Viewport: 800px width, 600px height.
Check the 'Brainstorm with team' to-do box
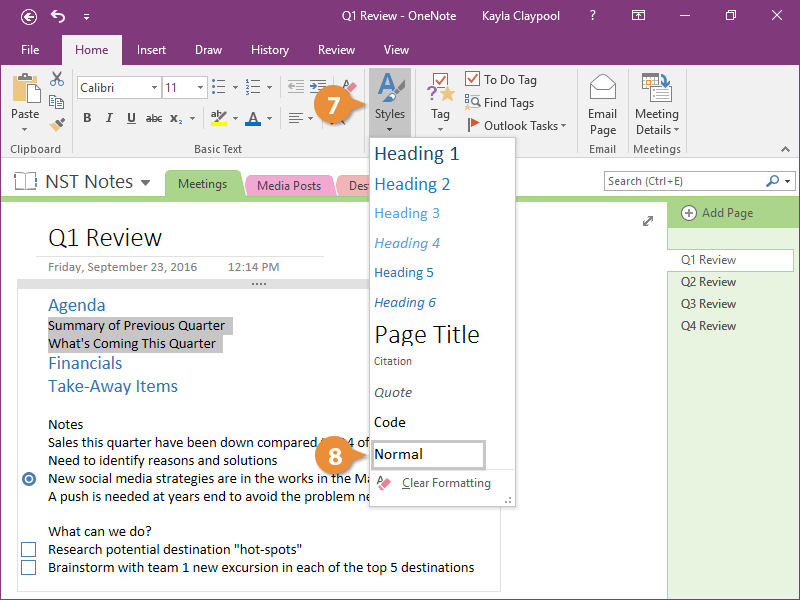tap(28, 568)
